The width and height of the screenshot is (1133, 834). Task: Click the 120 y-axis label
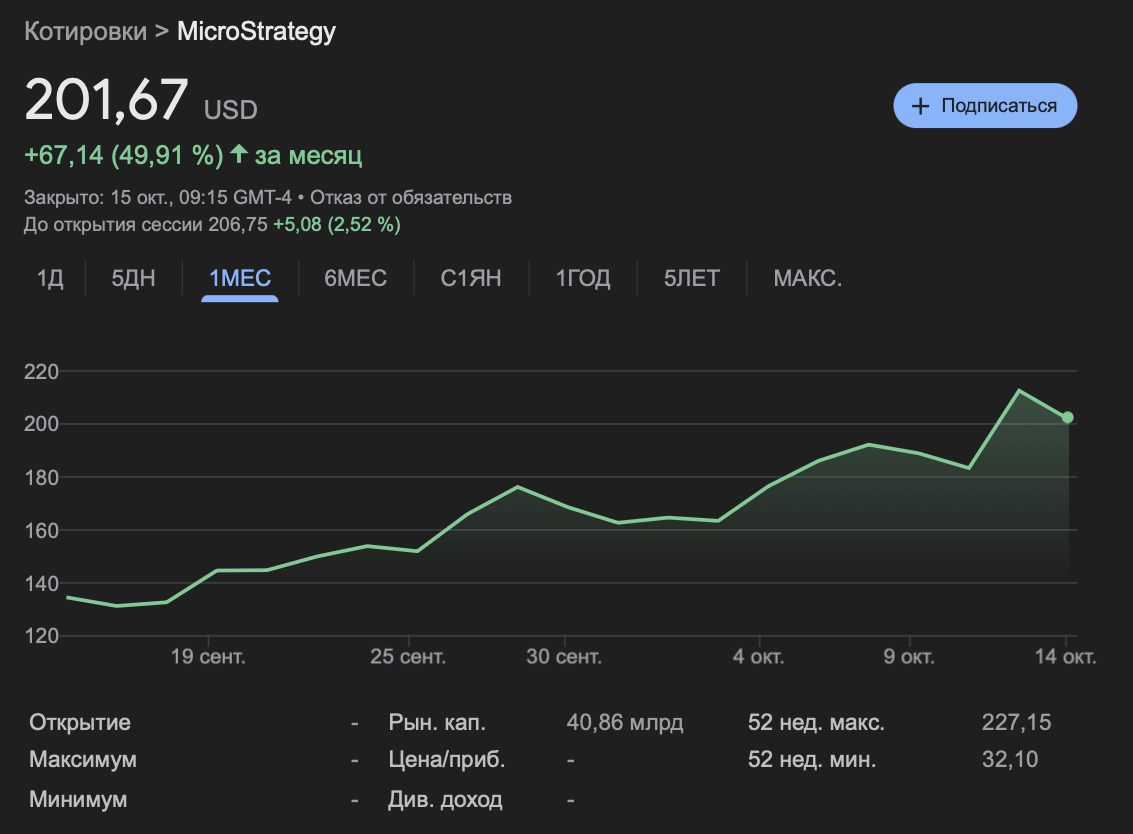41,636
